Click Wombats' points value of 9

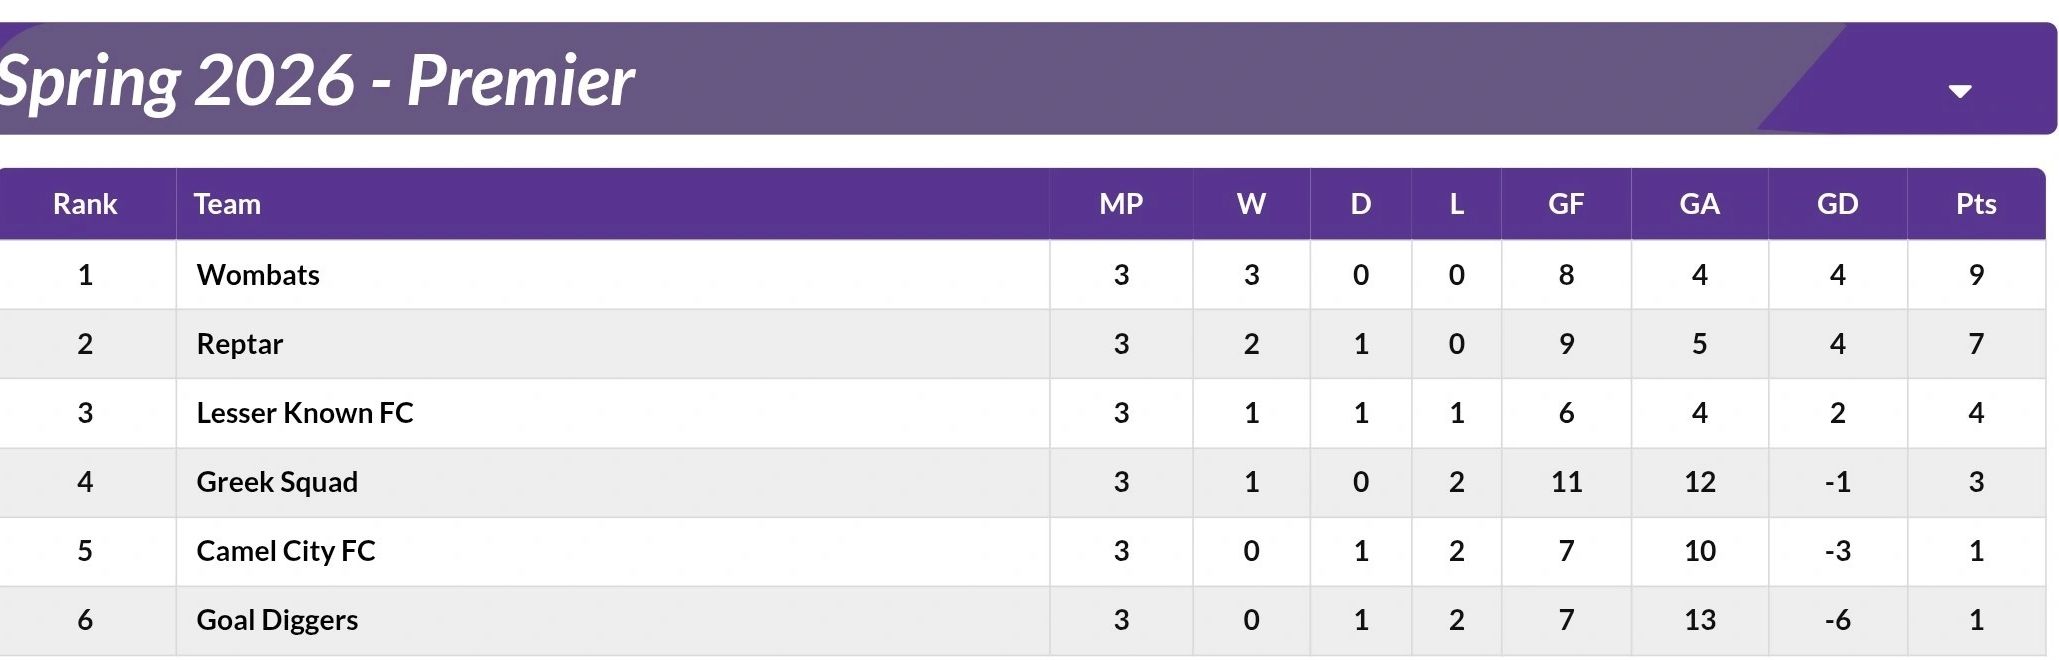click(x=1975, y=275)
